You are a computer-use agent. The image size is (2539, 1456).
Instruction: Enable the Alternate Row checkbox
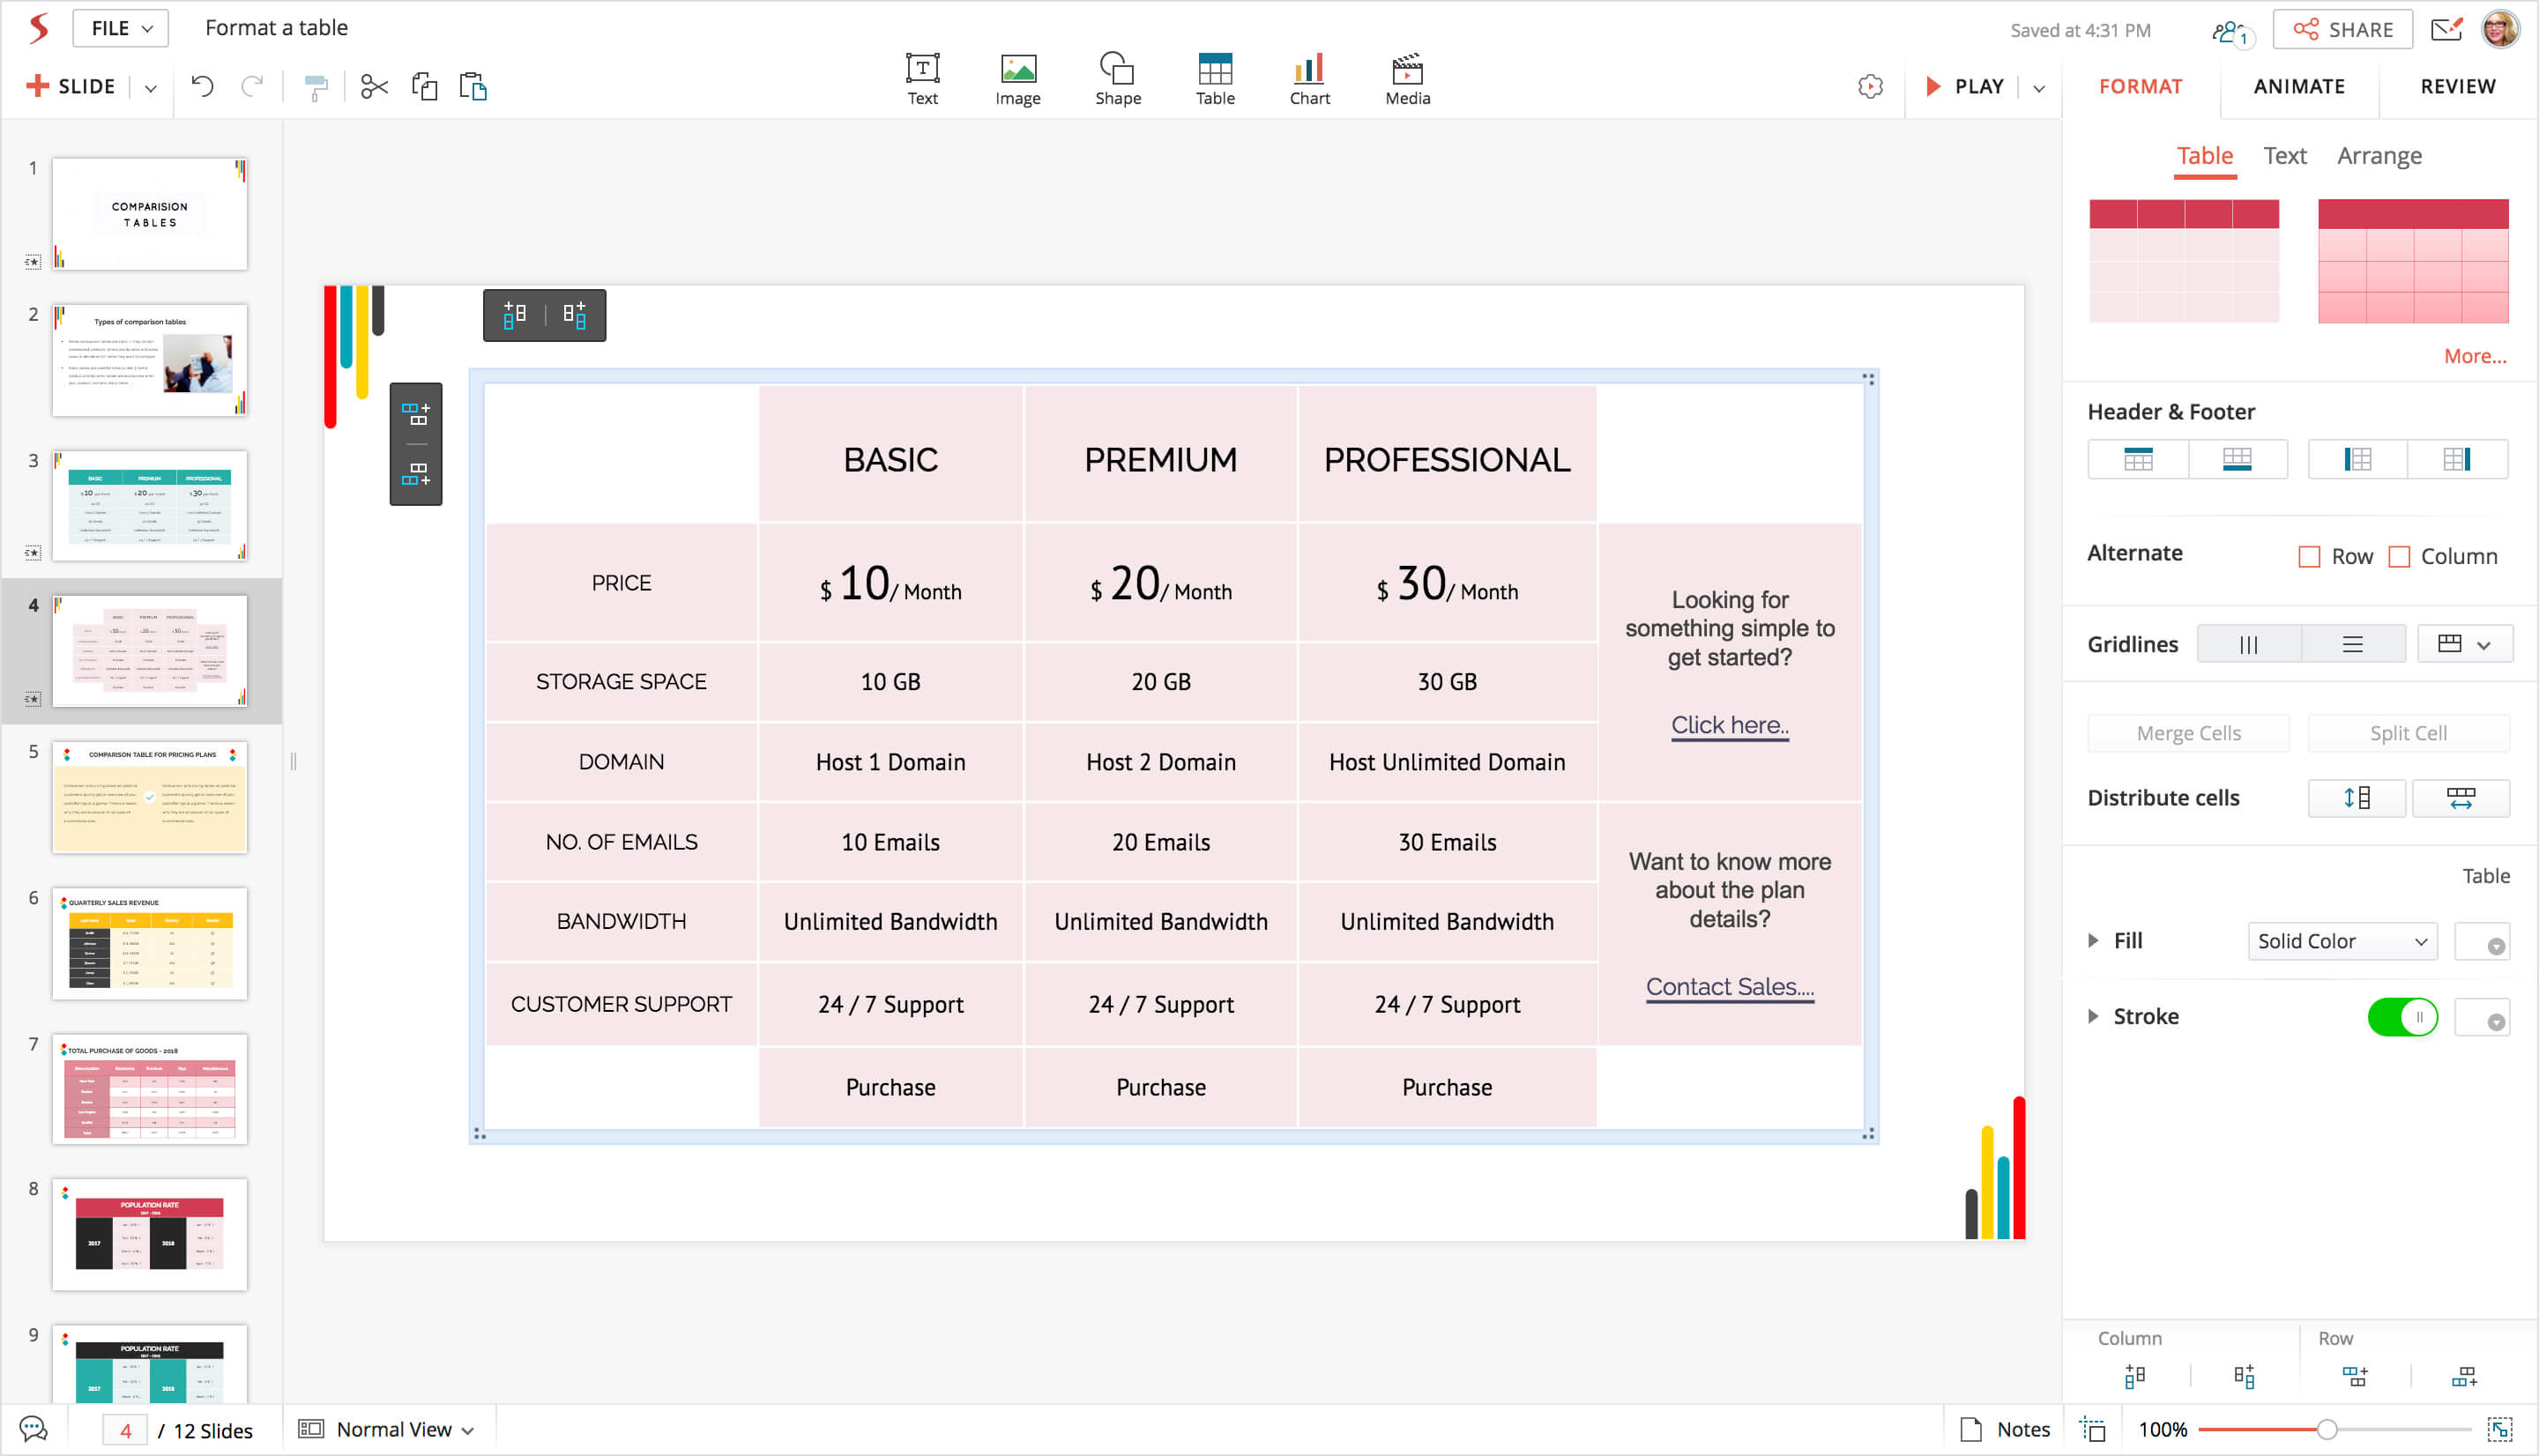[2309, 557]
